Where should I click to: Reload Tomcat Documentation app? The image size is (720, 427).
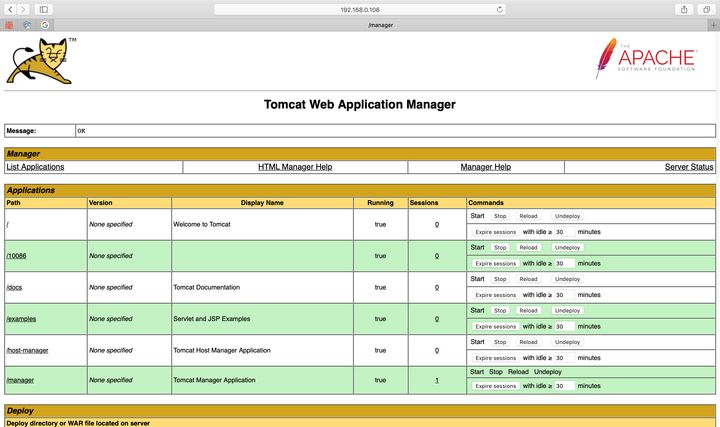528,279
